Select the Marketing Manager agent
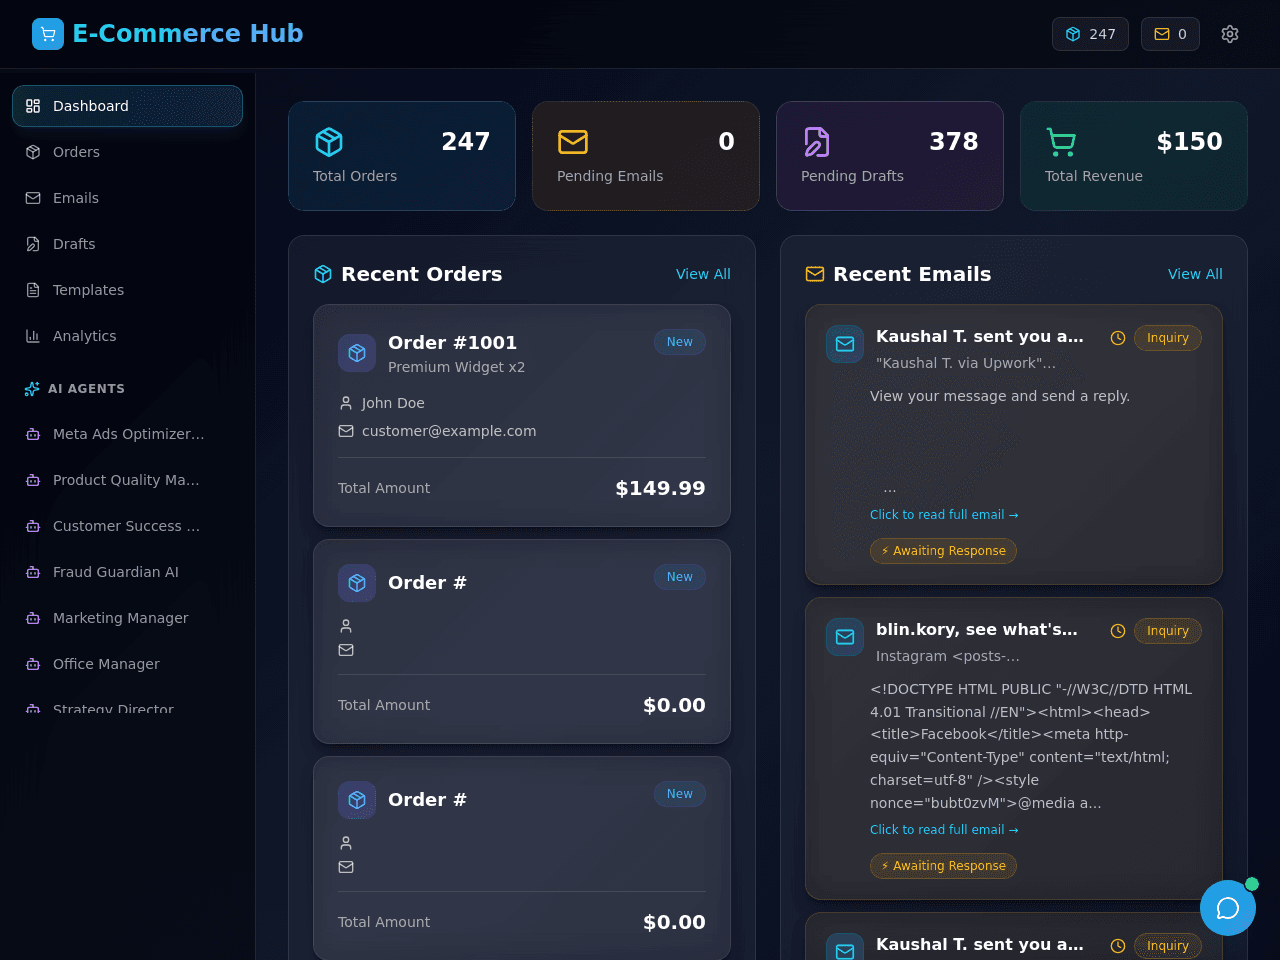Viewport: 1280px width, 960px height. [127, 618]
